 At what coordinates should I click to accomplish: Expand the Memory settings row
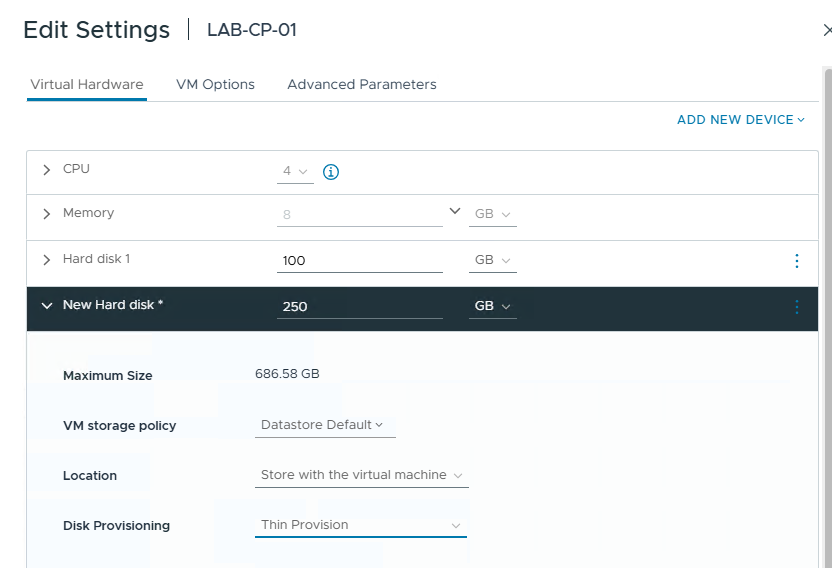click(x=46, y=214)
